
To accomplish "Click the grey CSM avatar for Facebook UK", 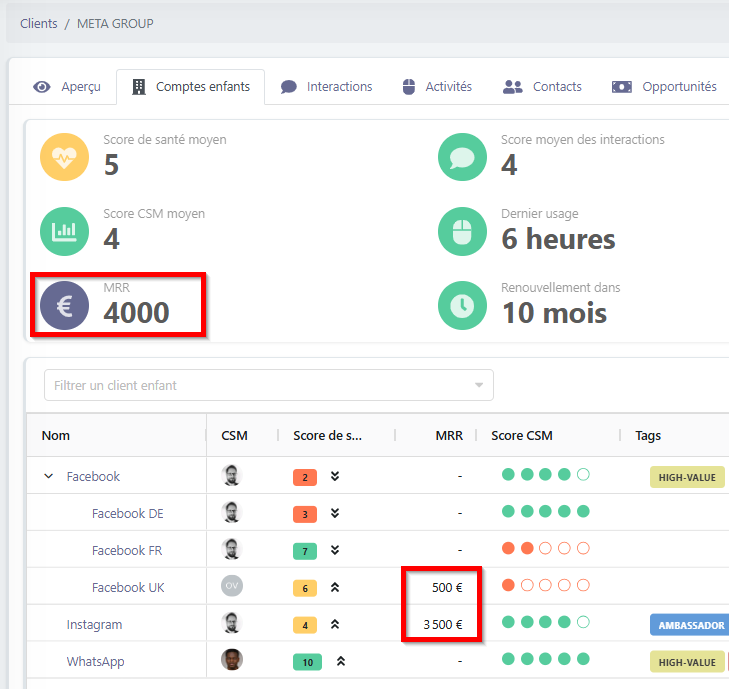I will pyautogui.click(x=232, y=587).
